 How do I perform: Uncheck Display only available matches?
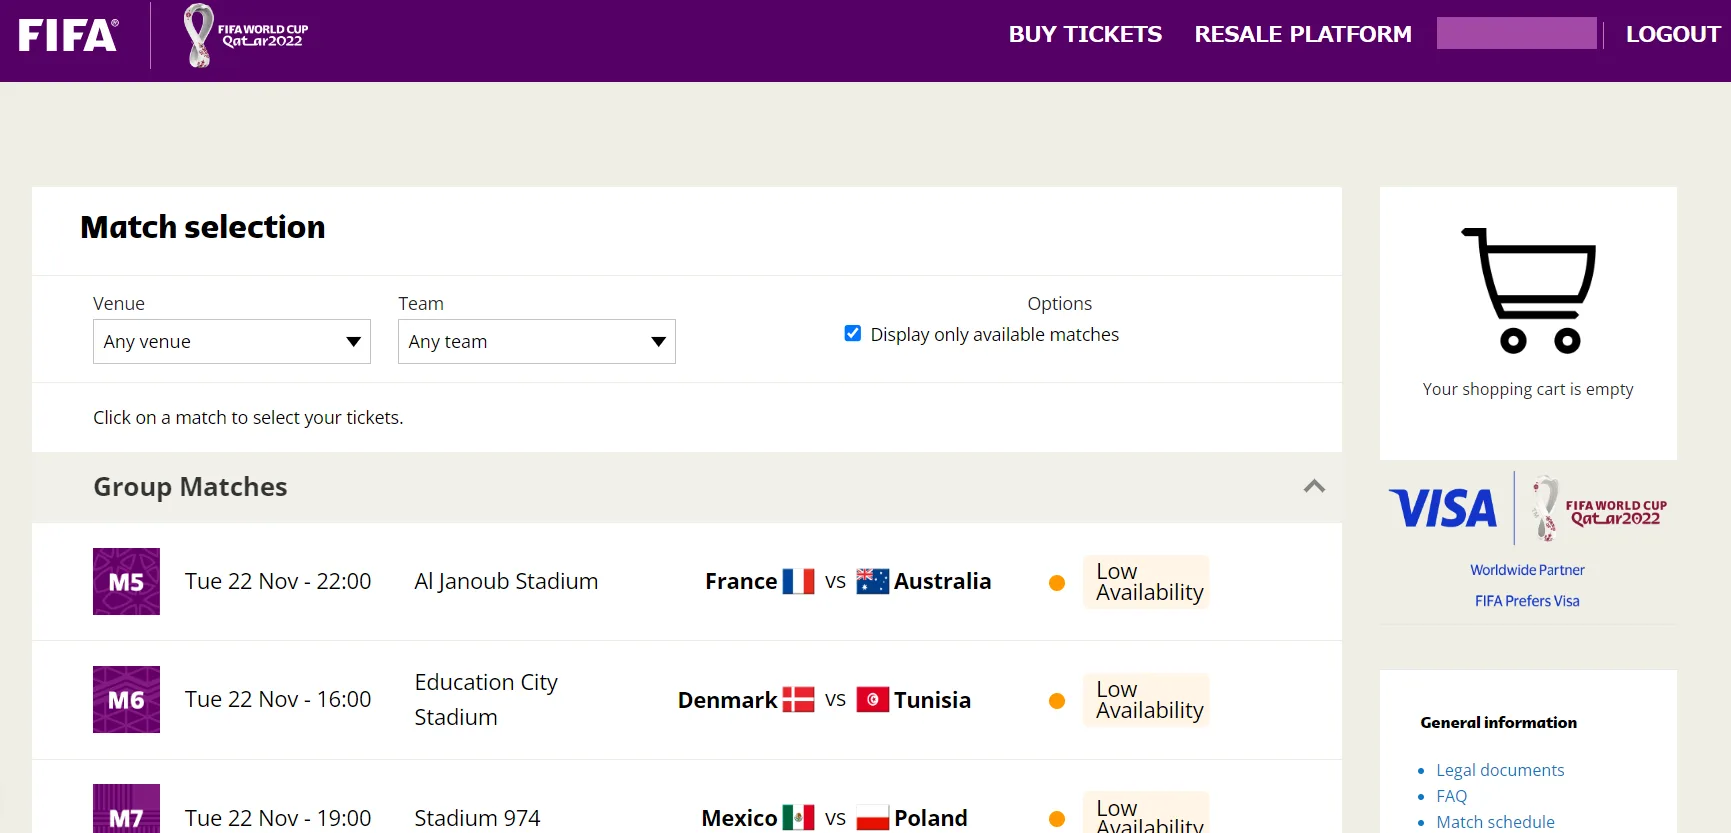point(853,334)
